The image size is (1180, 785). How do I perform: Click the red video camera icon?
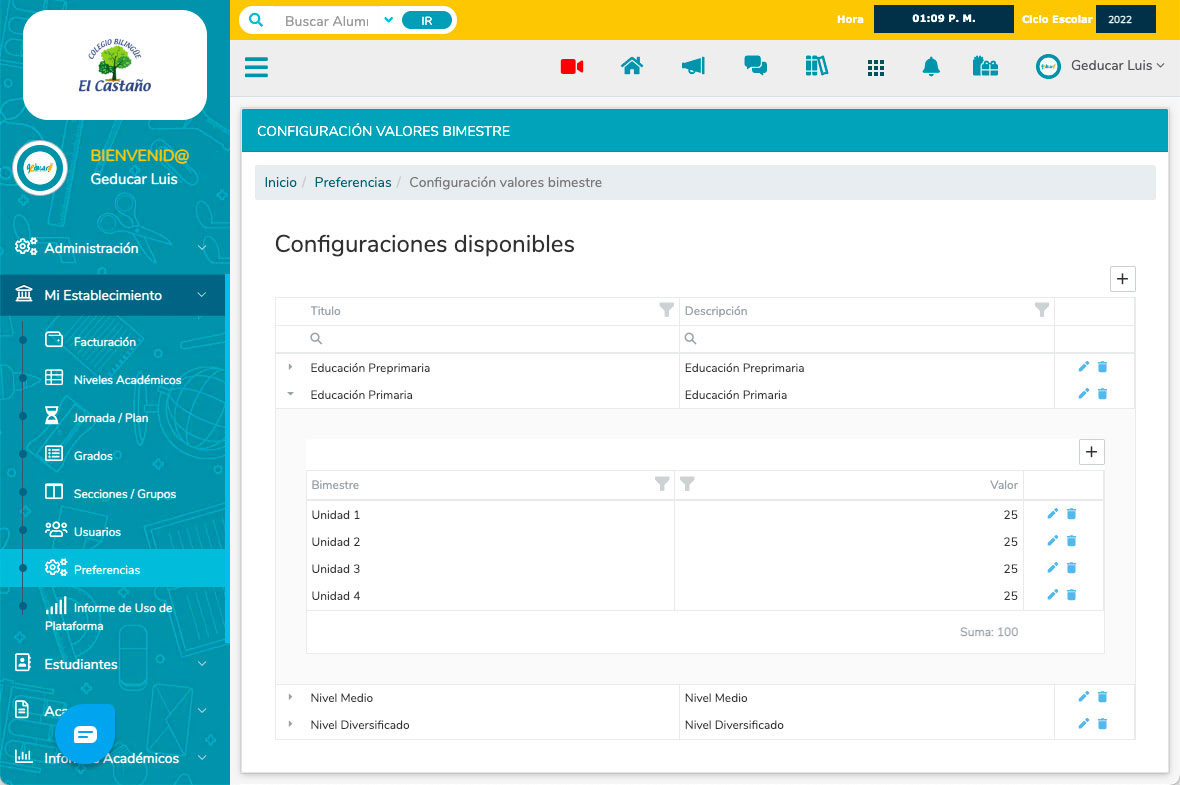pos(572,67)
